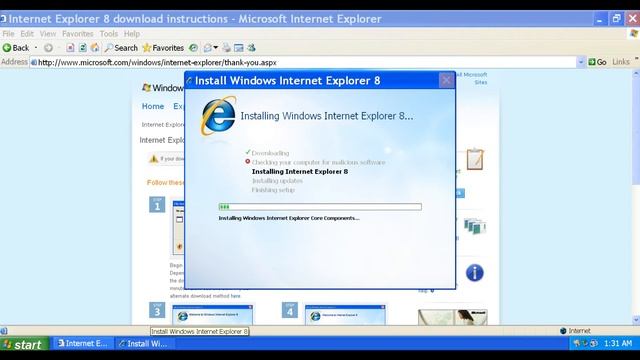Click the clipboard icon on webpage

click(x=475, y=158)
